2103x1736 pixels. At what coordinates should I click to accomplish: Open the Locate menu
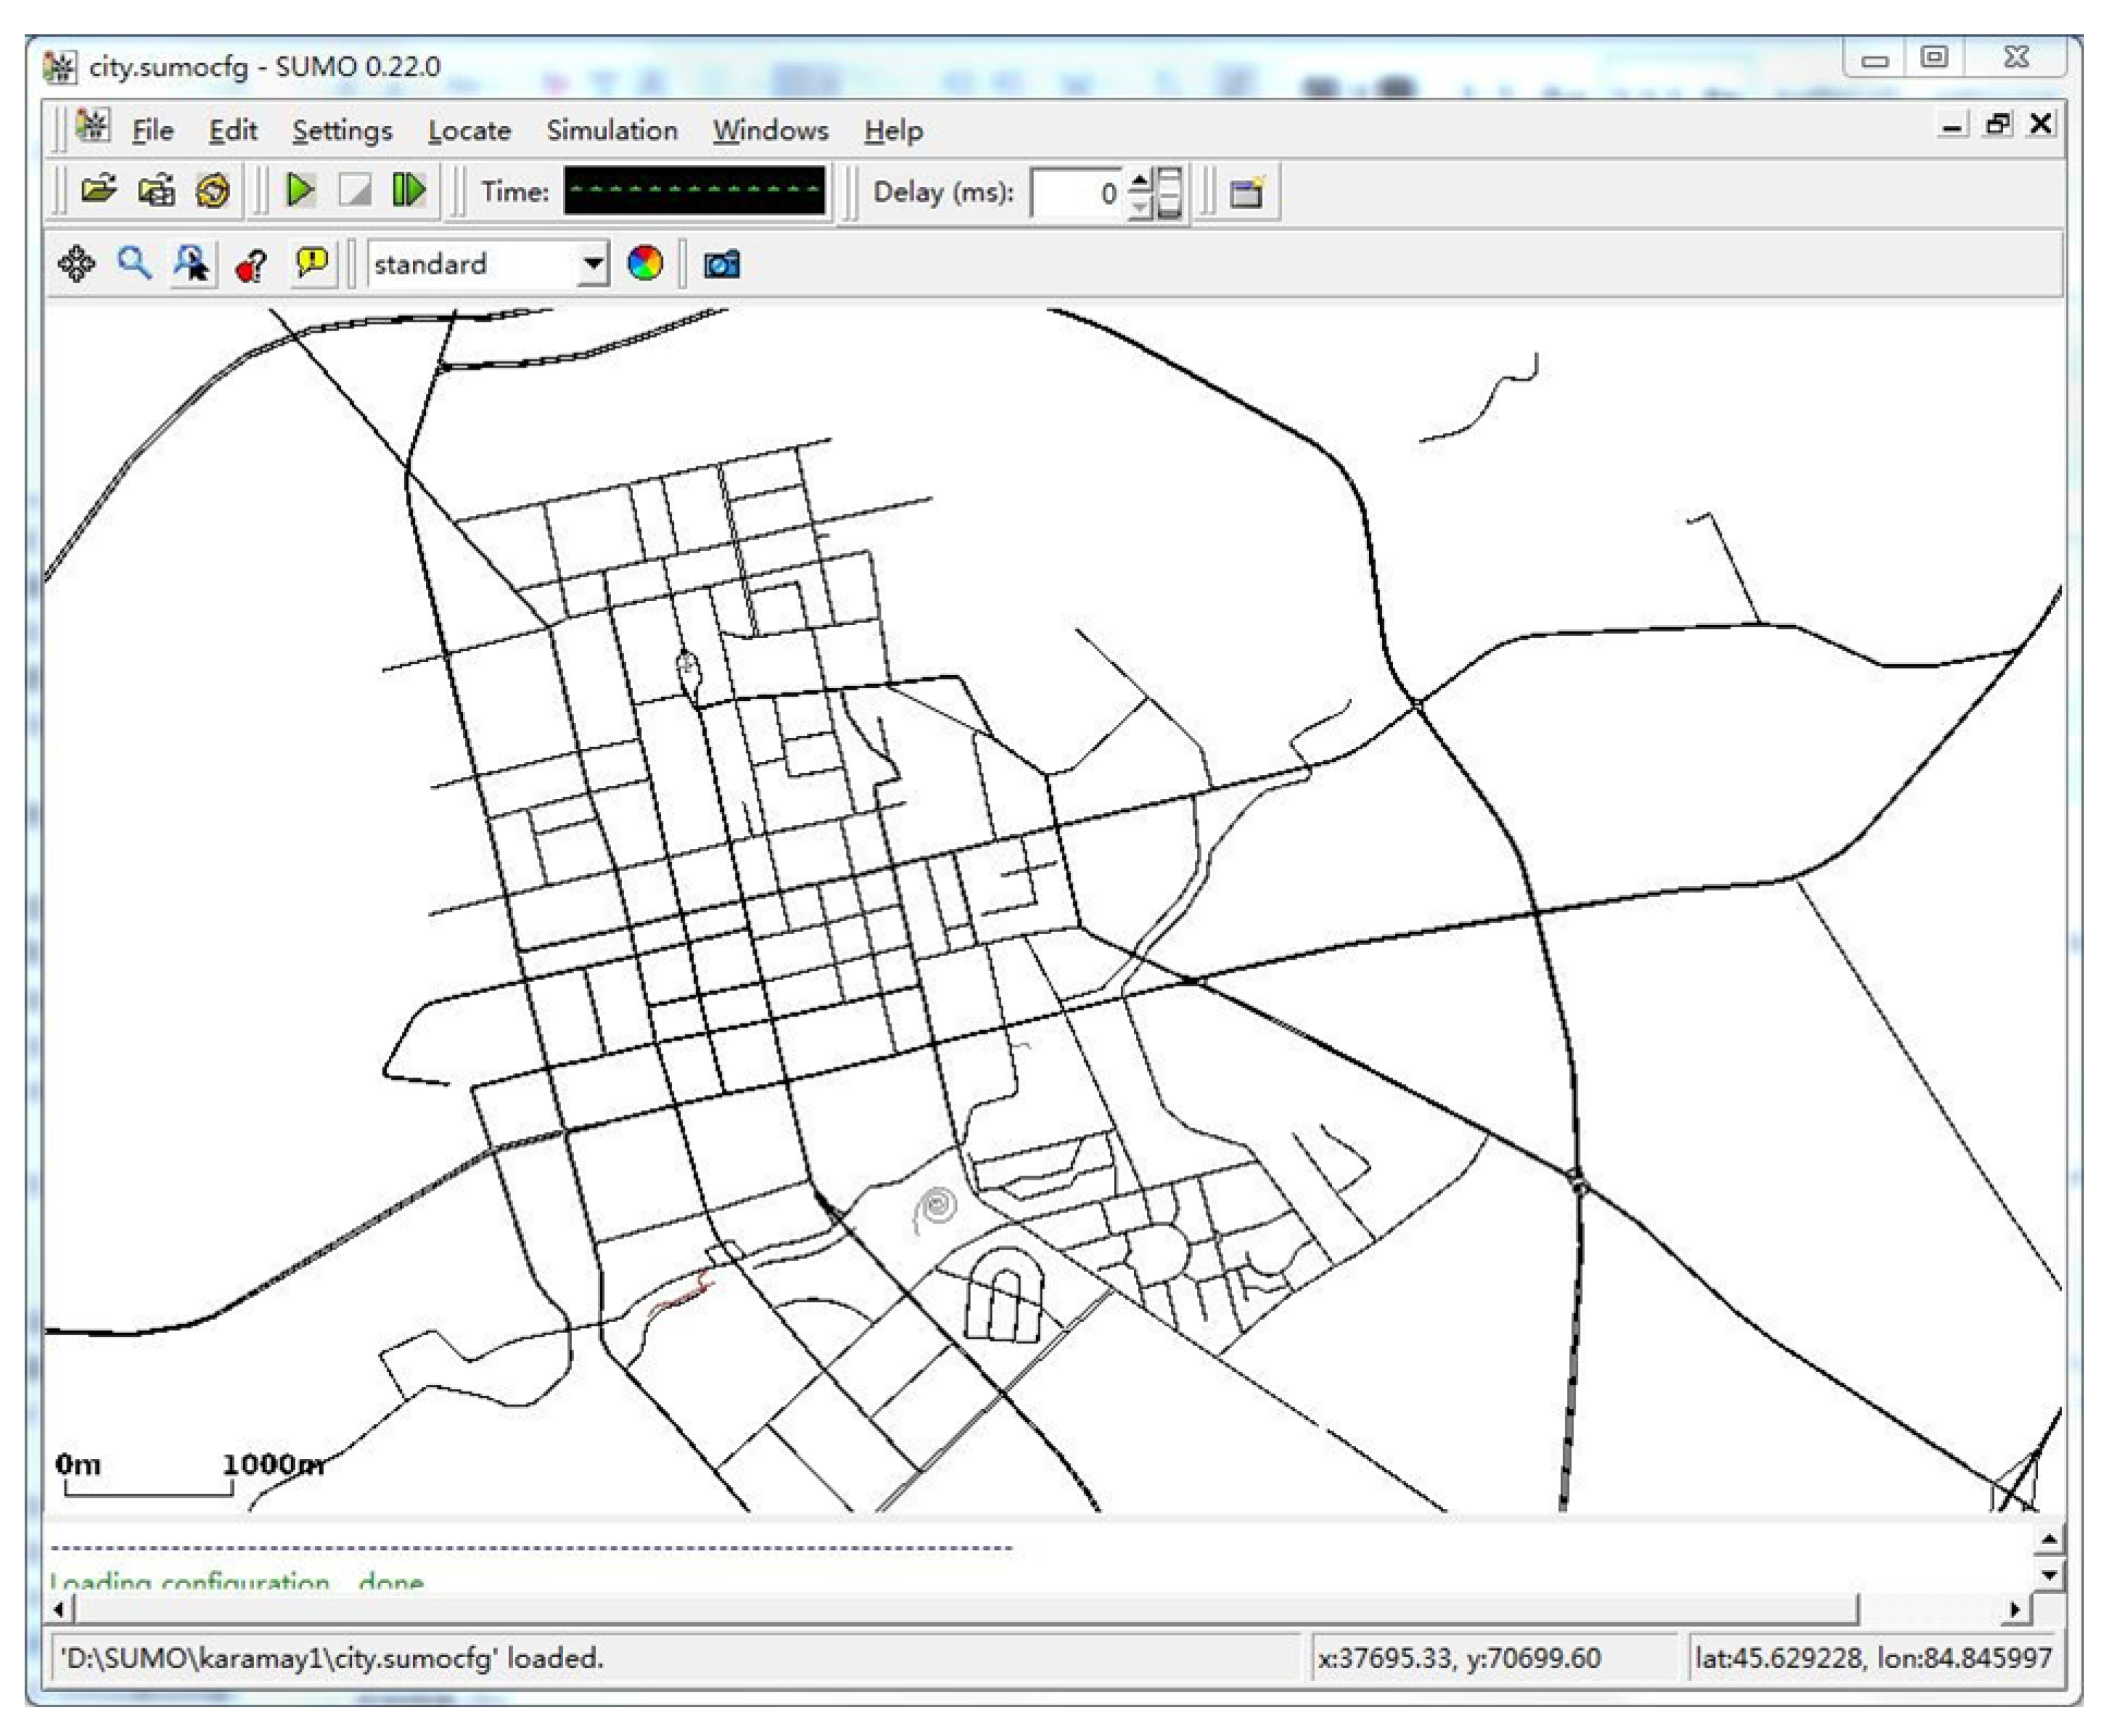(469, 130)
